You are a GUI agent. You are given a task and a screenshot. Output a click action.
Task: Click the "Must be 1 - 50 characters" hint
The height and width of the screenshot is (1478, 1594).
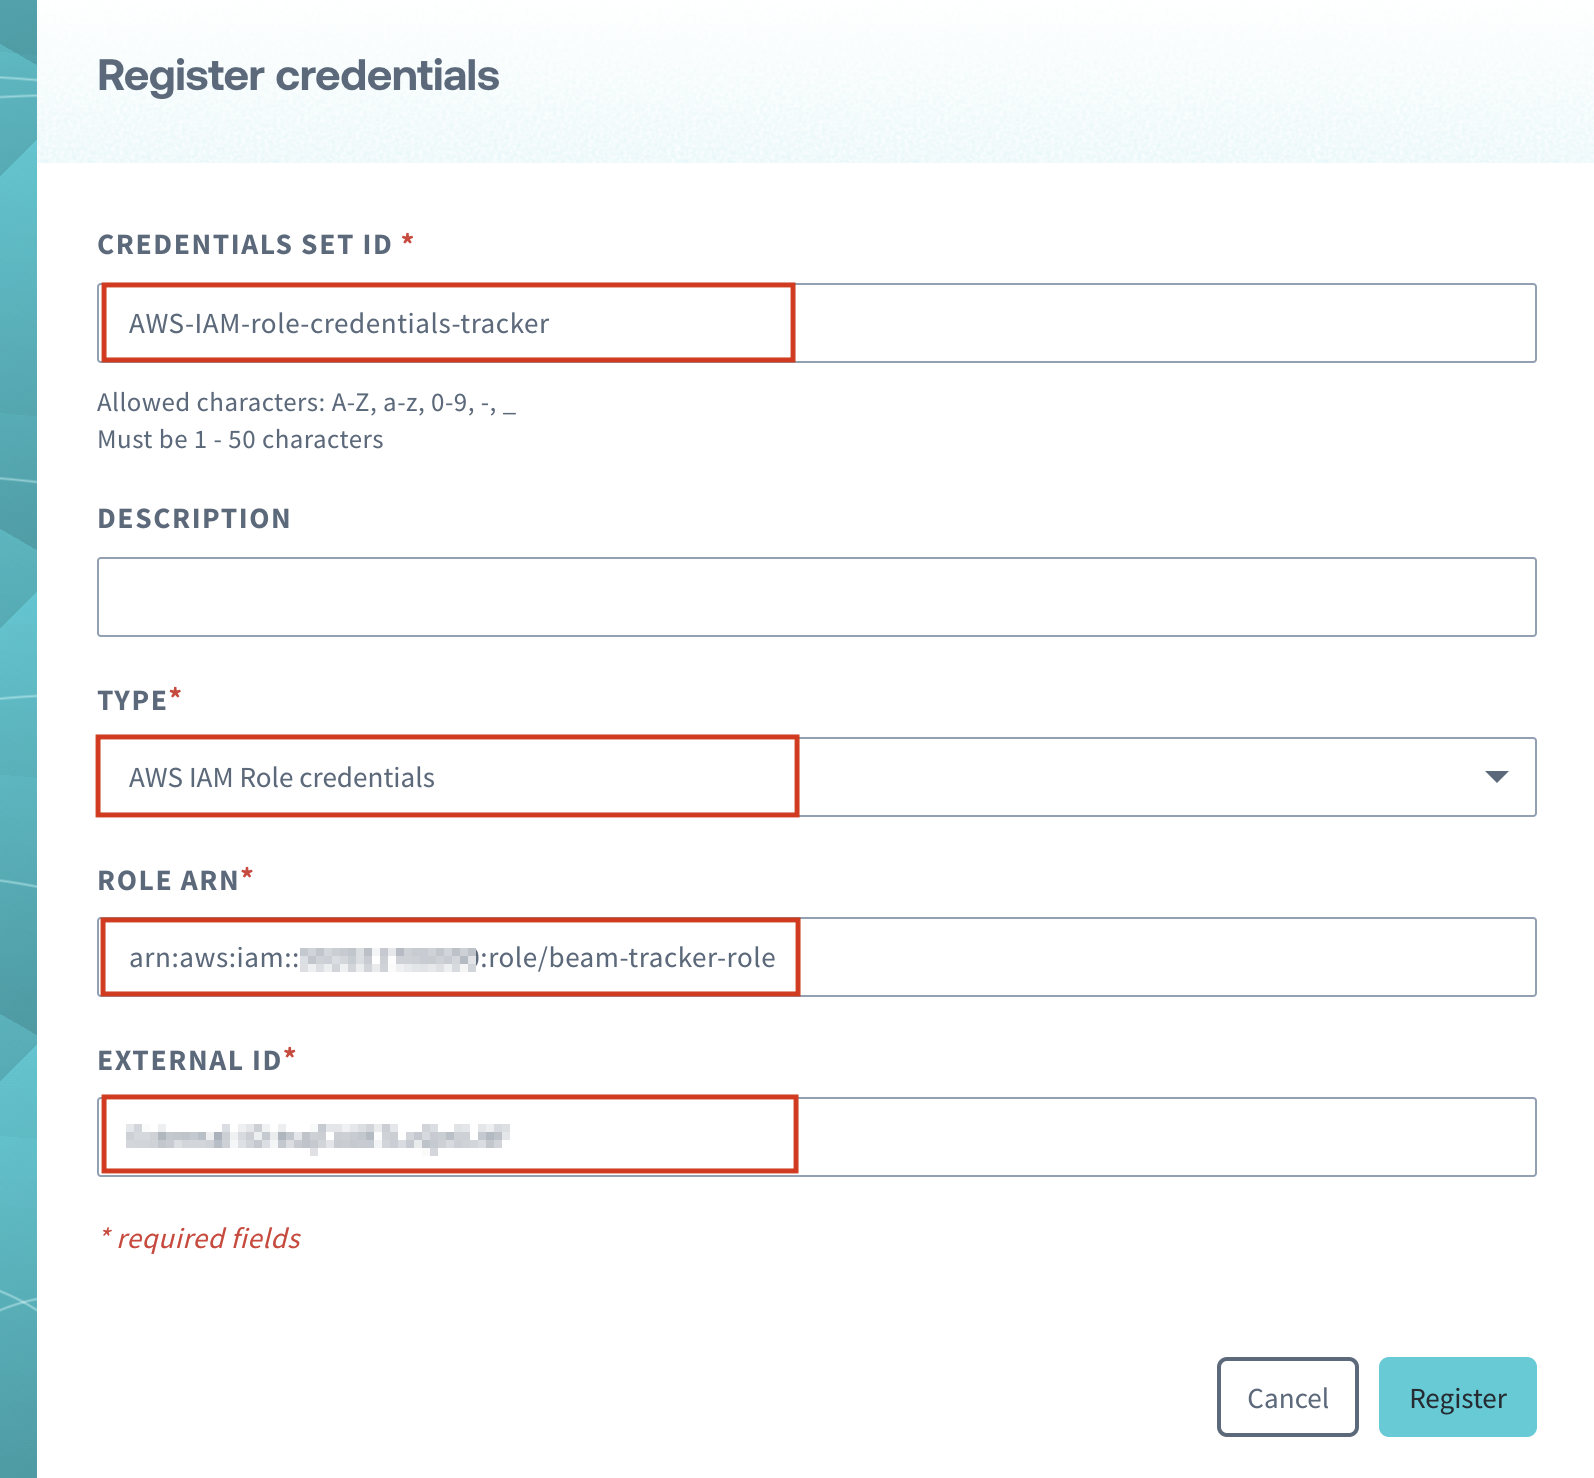point(240,440)
